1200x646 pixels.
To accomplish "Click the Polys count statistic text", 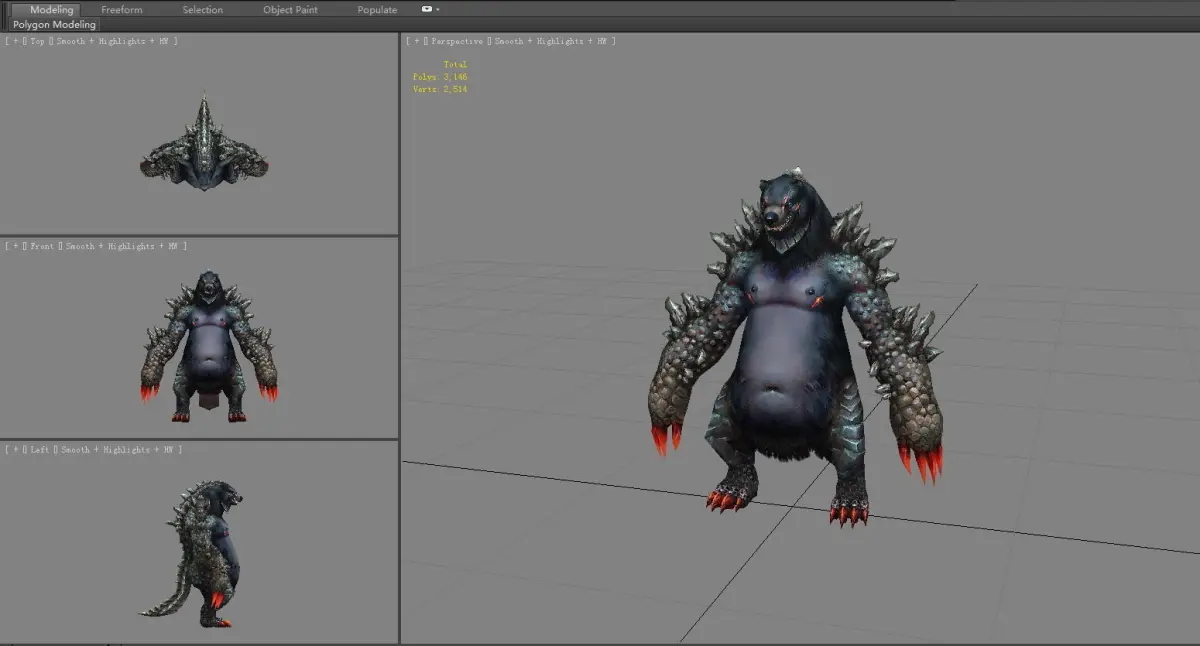I will (x=440, y=77).
